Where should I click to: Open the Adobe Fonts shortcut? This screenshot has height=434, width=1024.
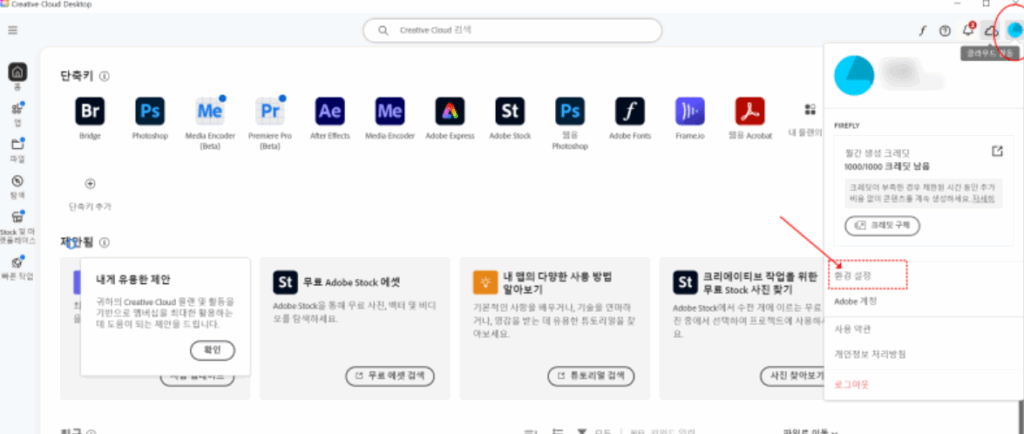630,111
